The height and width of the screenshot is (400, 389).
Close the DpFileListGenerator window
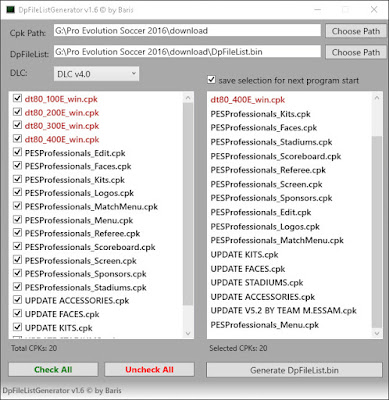pyautogui.click(x=374, y=10)
